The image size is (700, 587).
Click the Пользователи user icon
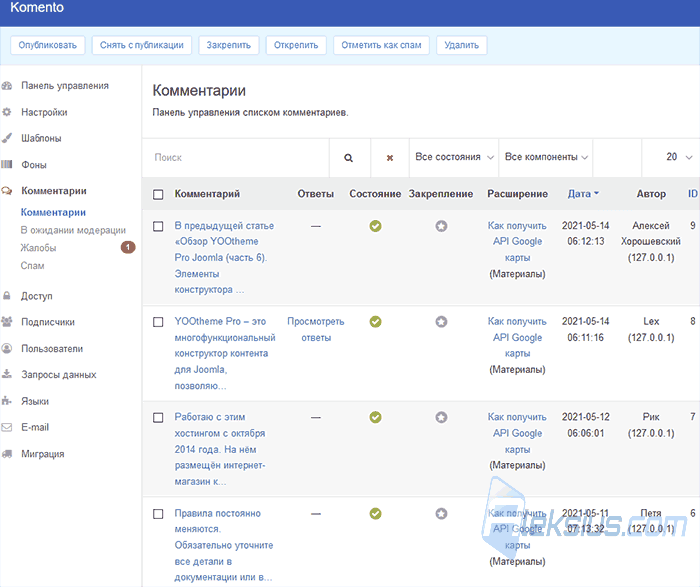pyautogui.click(x=7, y=348)
